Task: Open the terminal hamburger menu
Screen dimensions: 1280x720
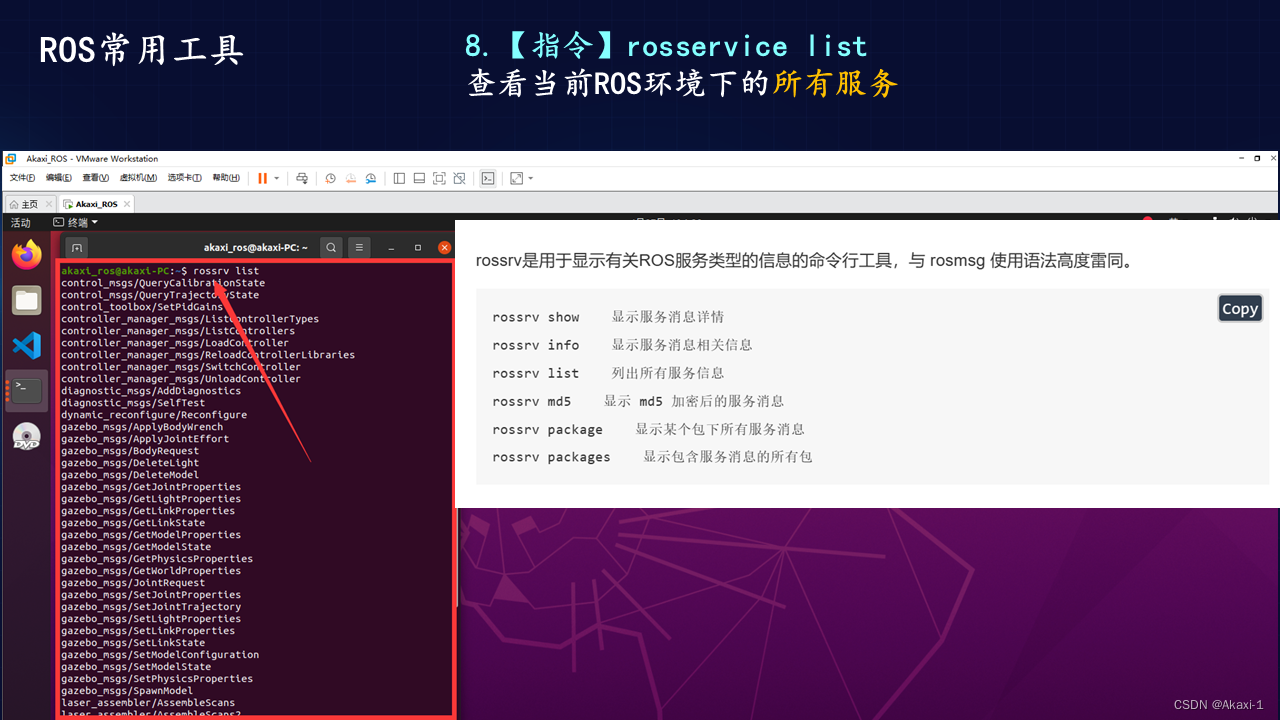Action: click(x=358, y=247)
